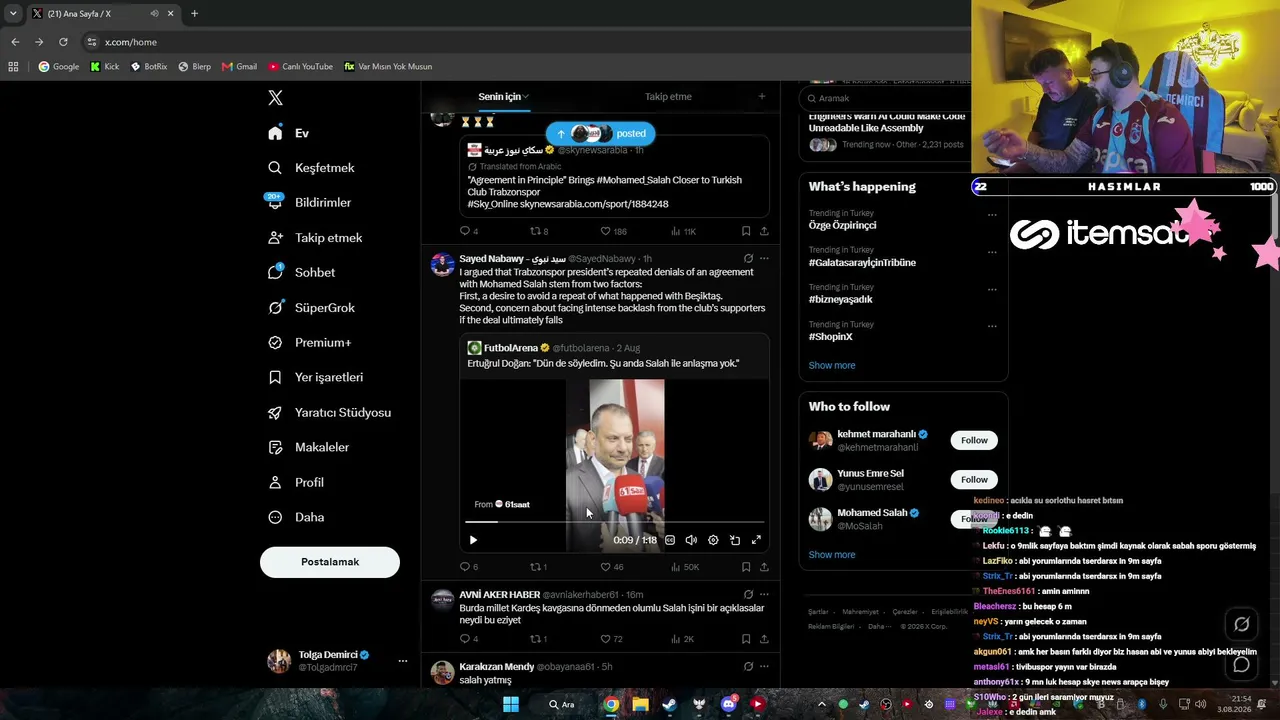Screen dimensions: 1280x720
Task: Click the Postalamak button
Action: (330, 562)
